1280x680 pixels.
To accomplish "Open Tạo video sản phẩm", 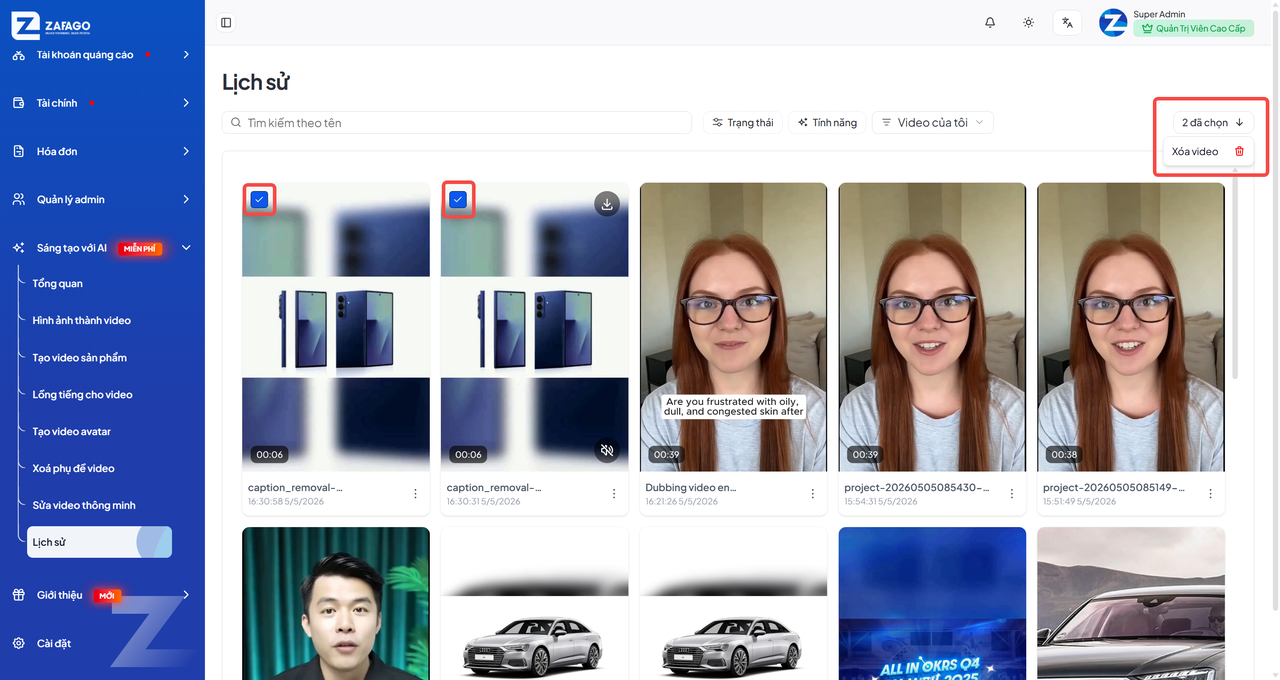I will click(x=79, y=357).
